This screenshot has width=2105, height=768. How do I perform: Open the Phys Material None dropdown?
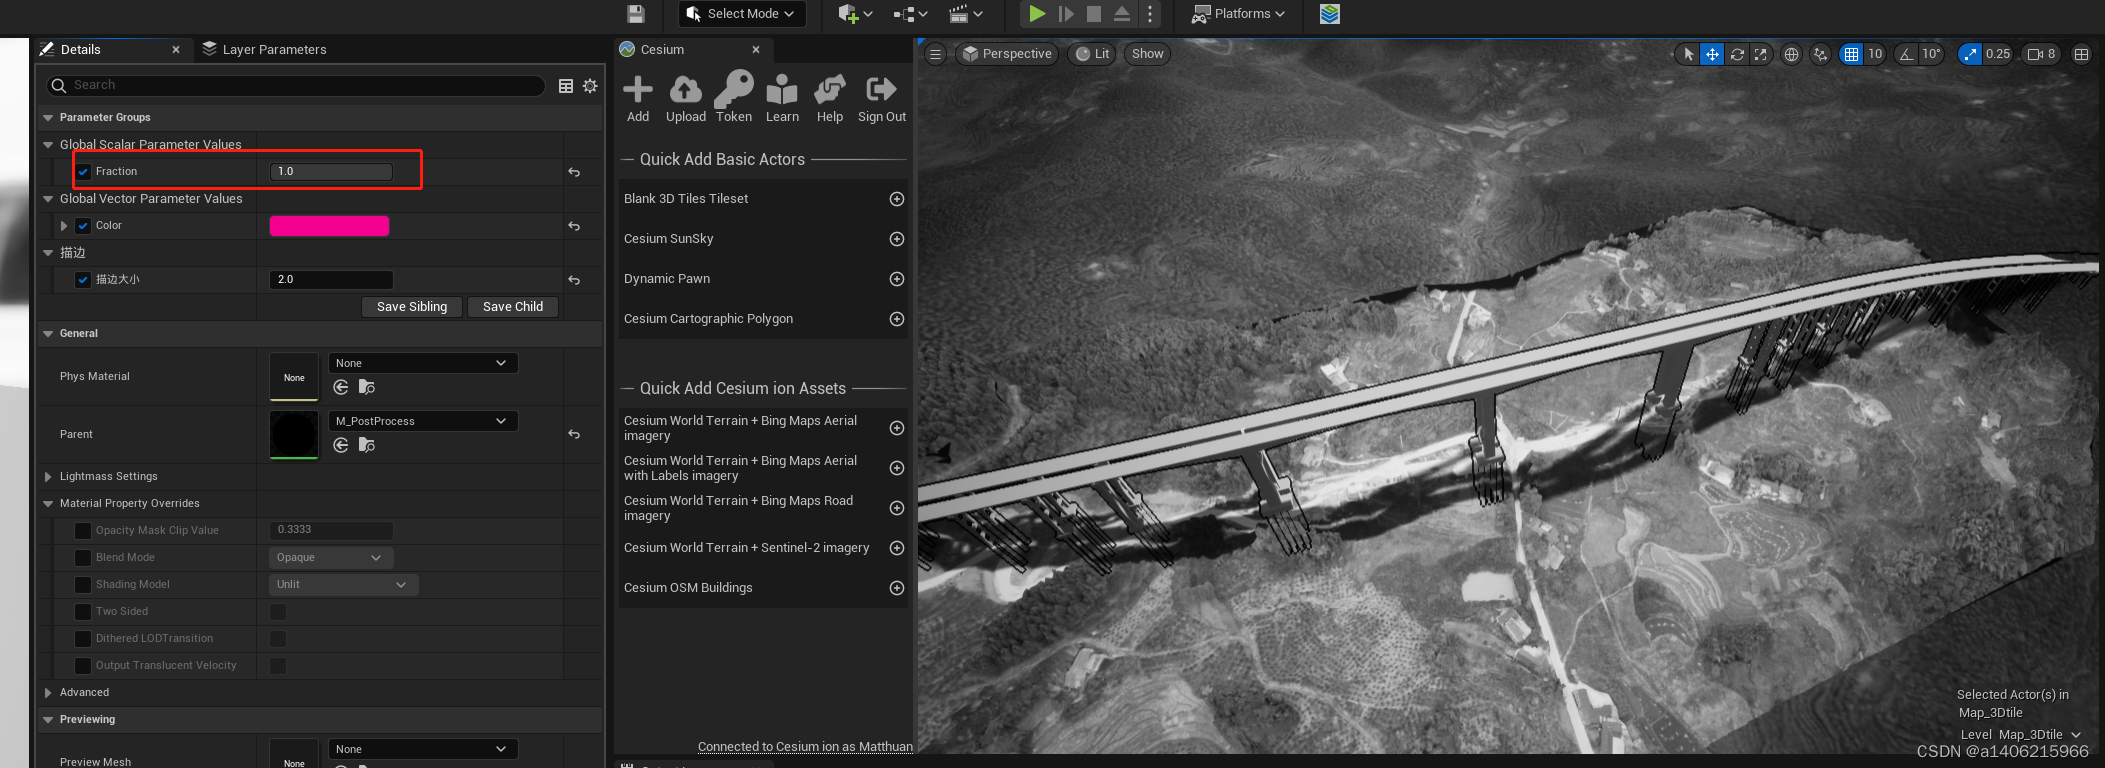point(423,363)
